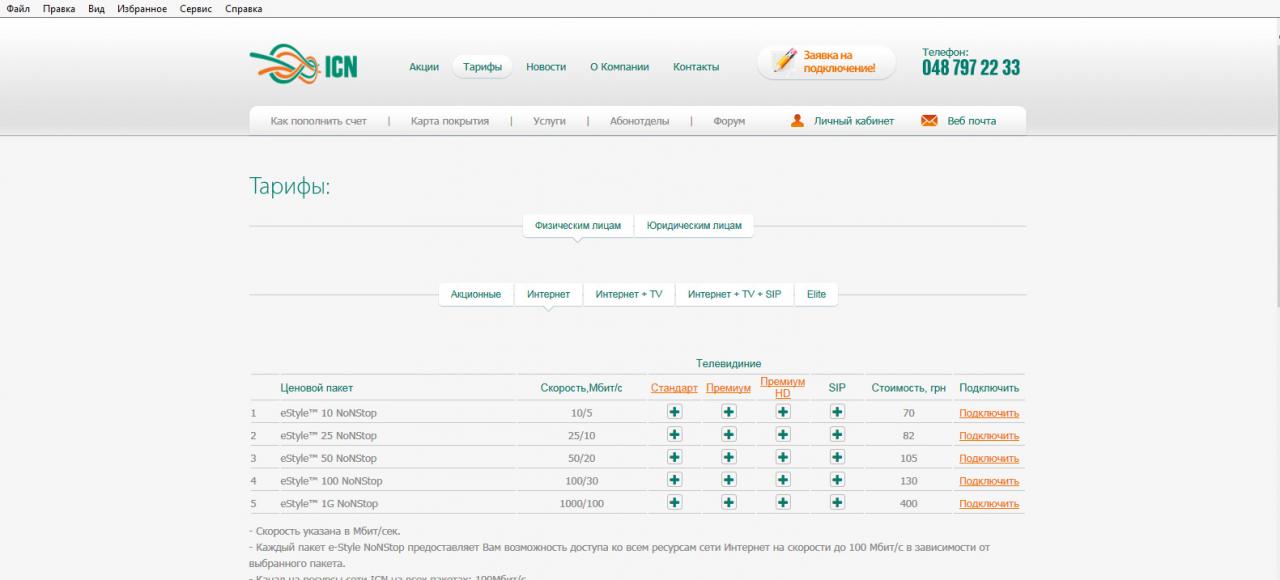Click Стандарт plus icon for eStyle 10 NoNStop

coord(674,412)
